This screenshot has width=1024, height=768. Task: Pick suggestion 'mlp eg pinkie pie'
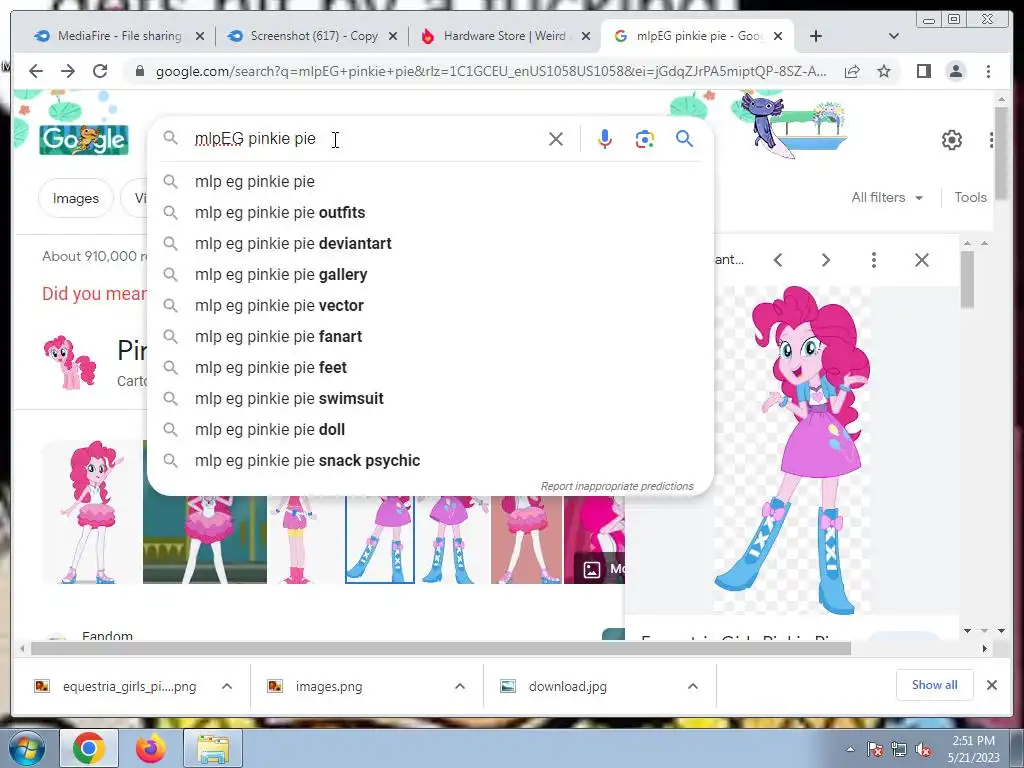[x=430, y=182]
